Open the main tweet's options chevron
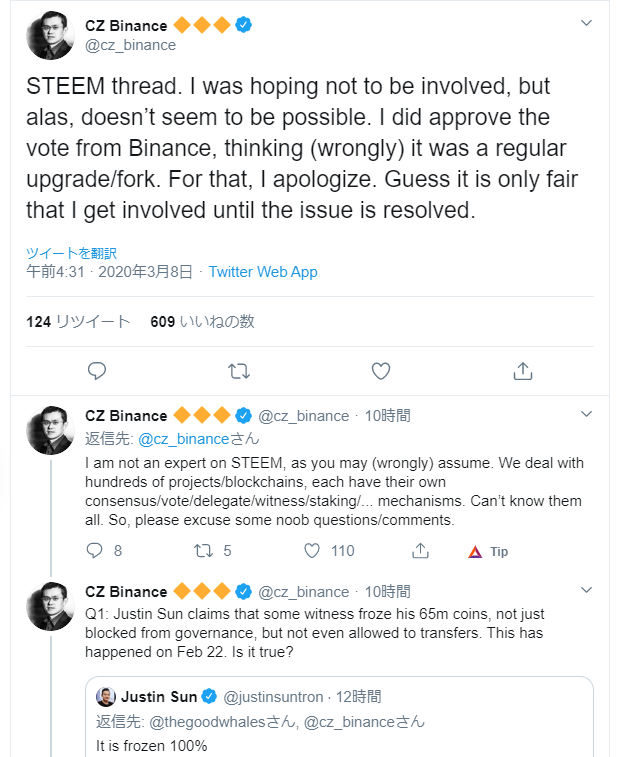624x757 pixels. tap(588, 23)
